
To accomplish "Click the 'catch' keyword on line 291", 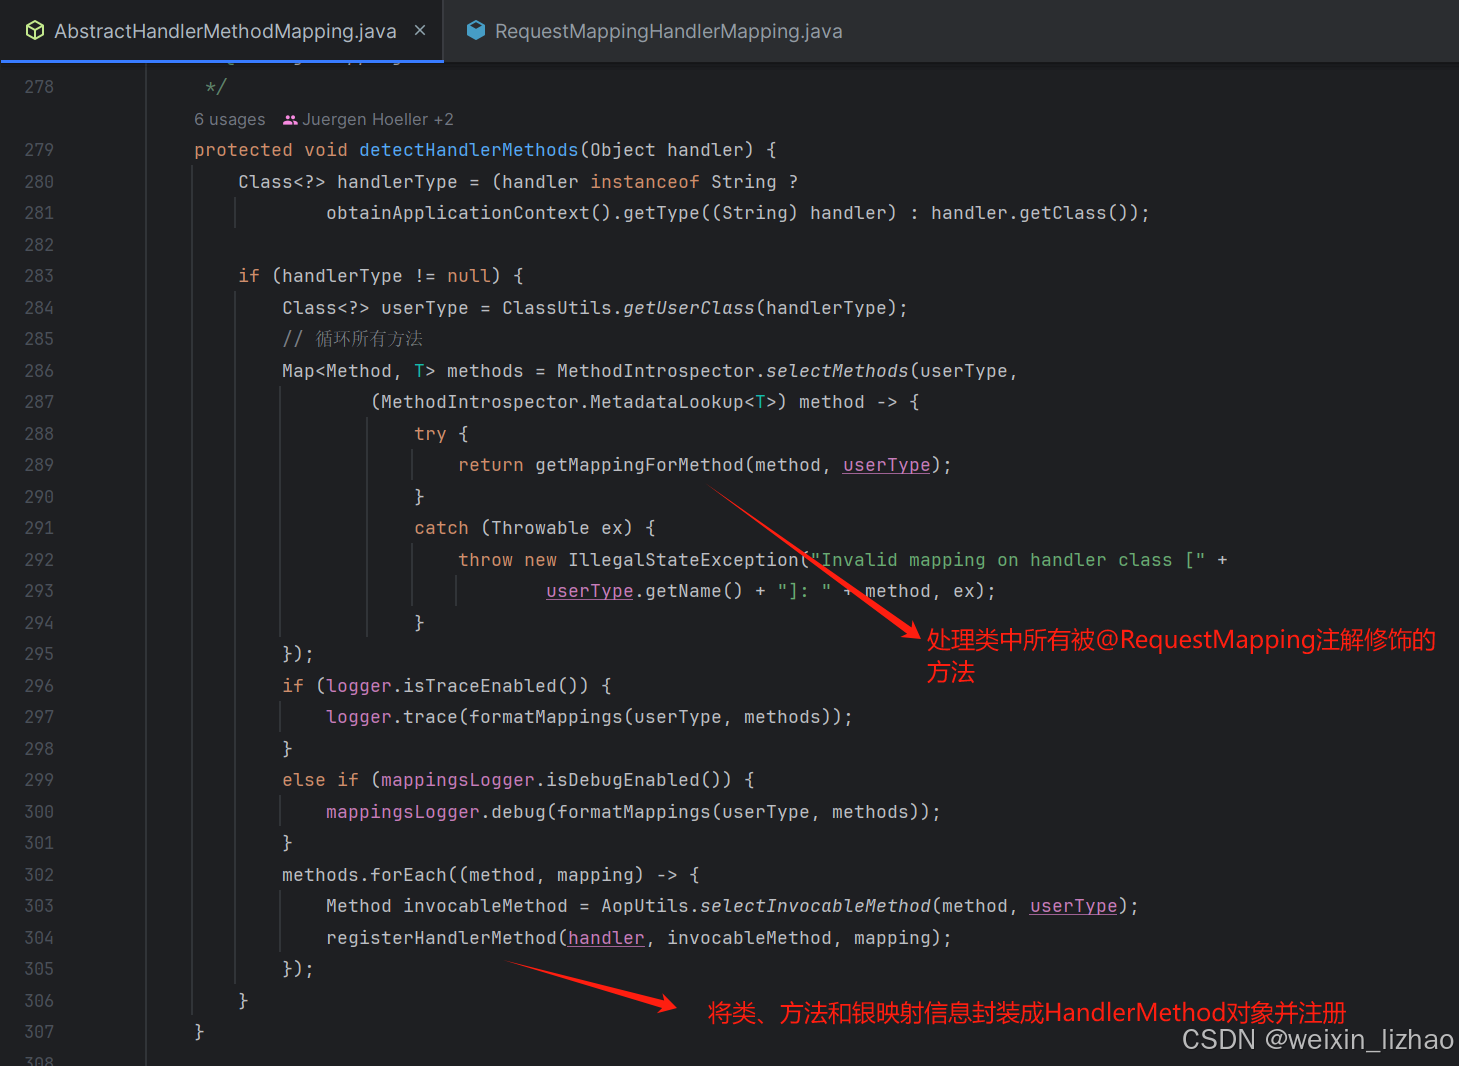I will click(x=441, y=528).
